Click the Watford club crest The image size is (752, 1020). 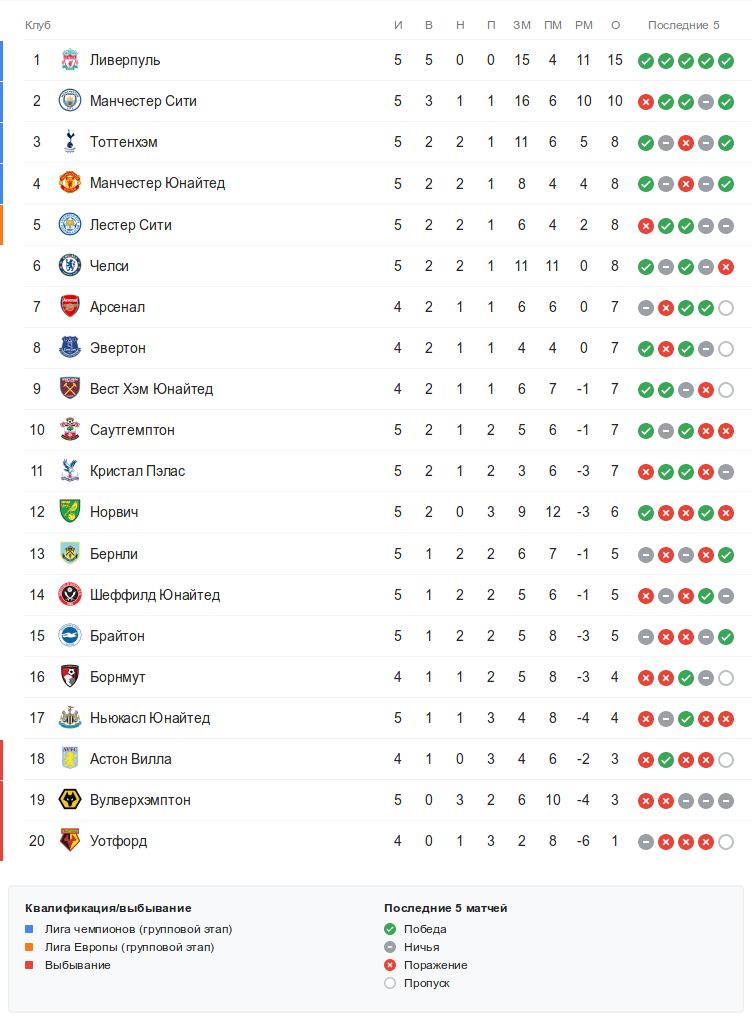69,840
